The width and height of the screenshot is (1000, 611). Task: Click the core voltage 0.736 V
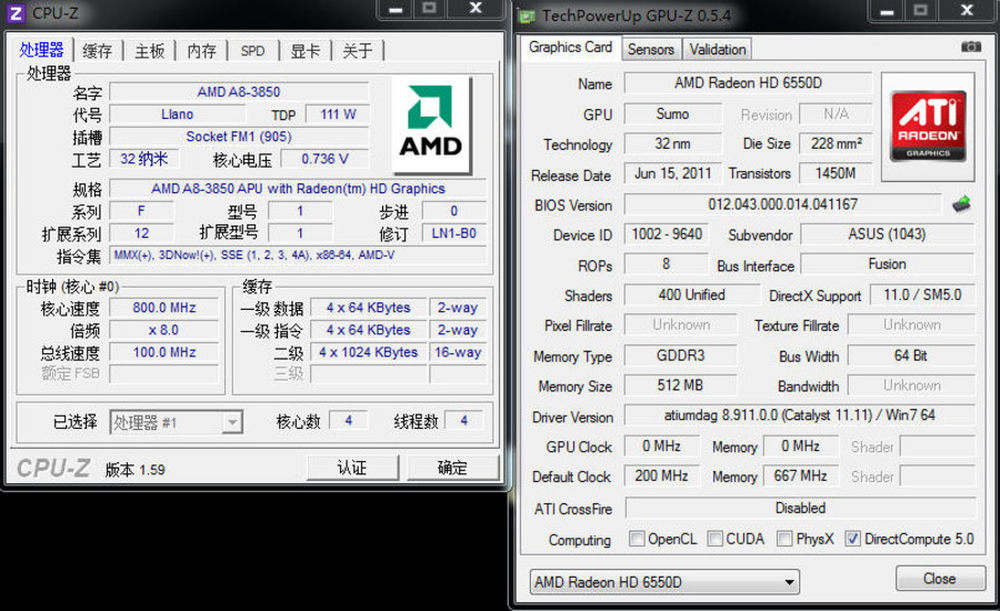325,159
